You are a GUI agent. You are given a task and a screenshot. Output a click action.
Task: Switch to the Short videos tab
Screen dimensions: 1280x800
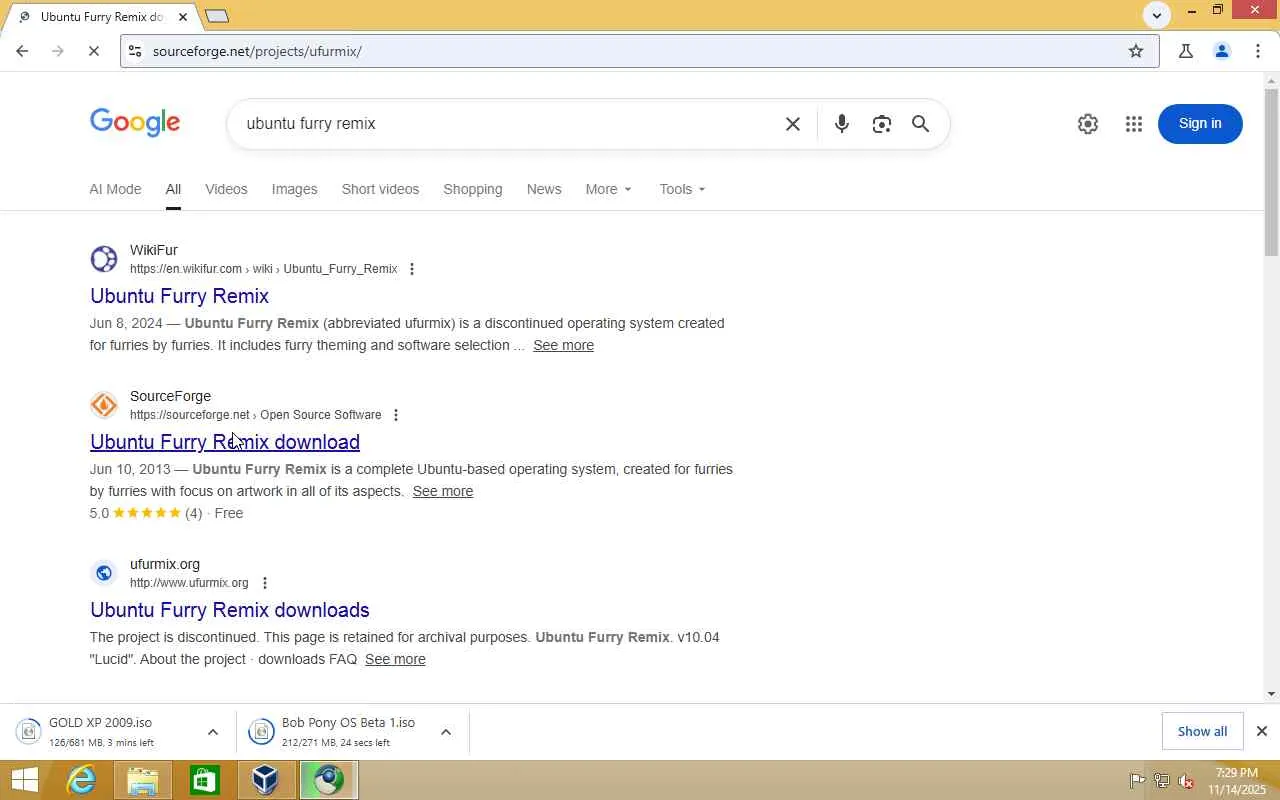(380, 189)
